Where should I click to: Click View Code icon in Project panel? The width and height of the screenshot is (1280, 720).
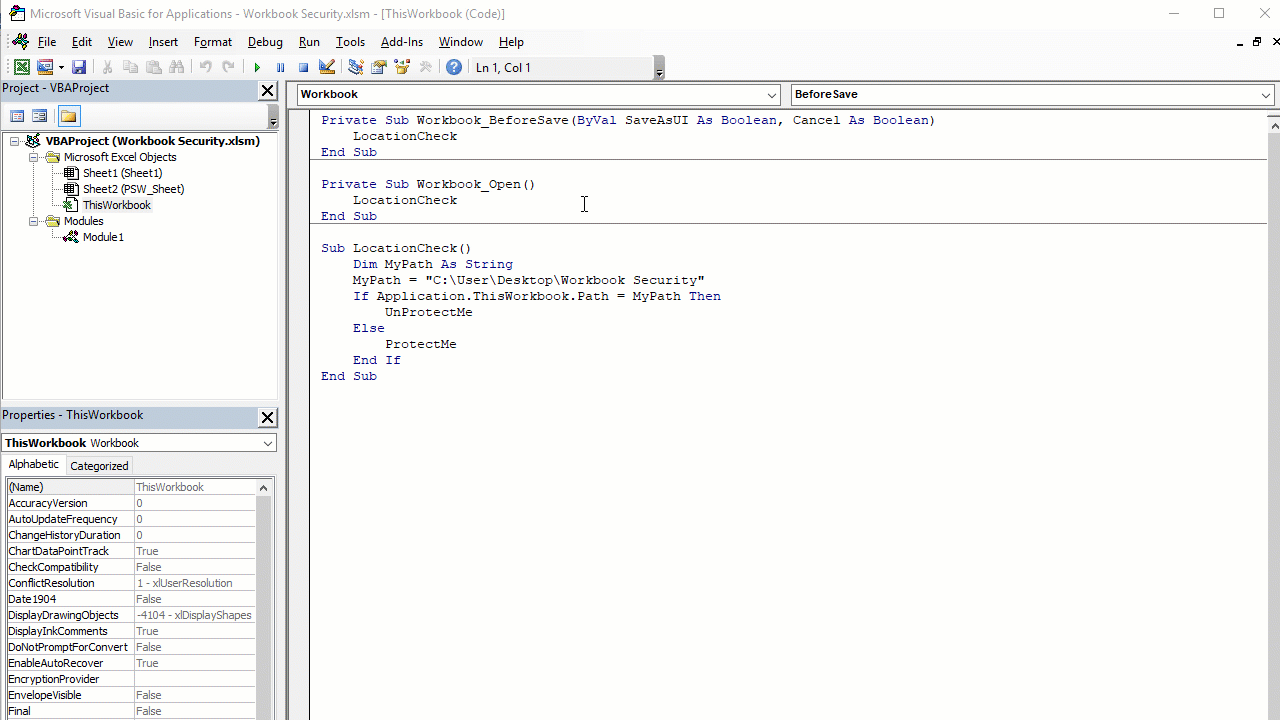pyautogui.click(x=17, y=116)
